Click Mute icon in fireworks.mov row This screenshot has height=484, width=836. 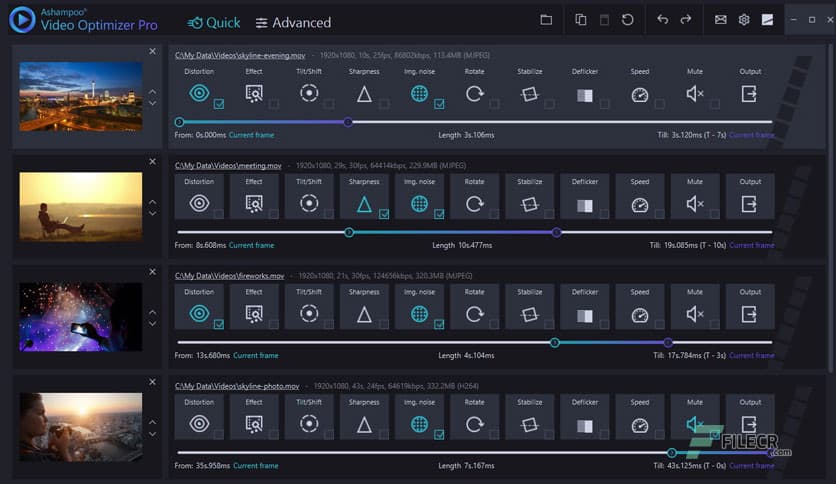(695, 314)
